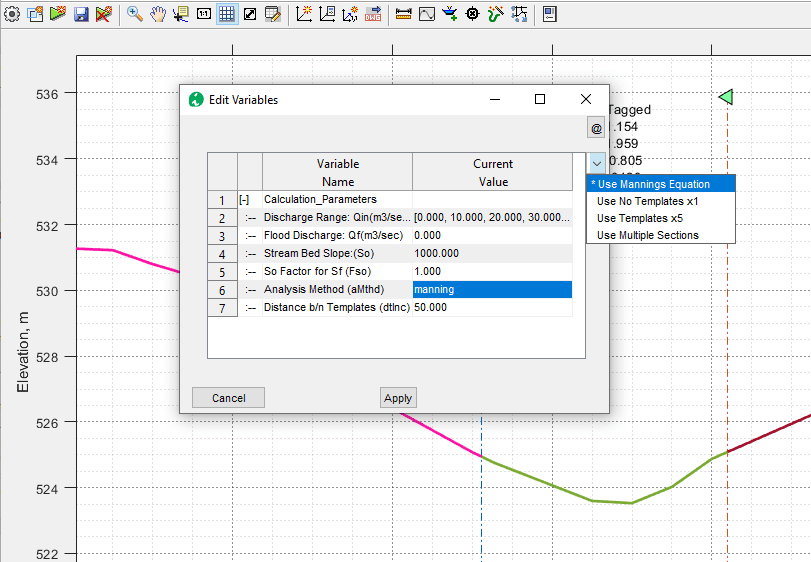
Task: Click the new axes with star icon
Action: pyautogui.click(x=304, y=14)
